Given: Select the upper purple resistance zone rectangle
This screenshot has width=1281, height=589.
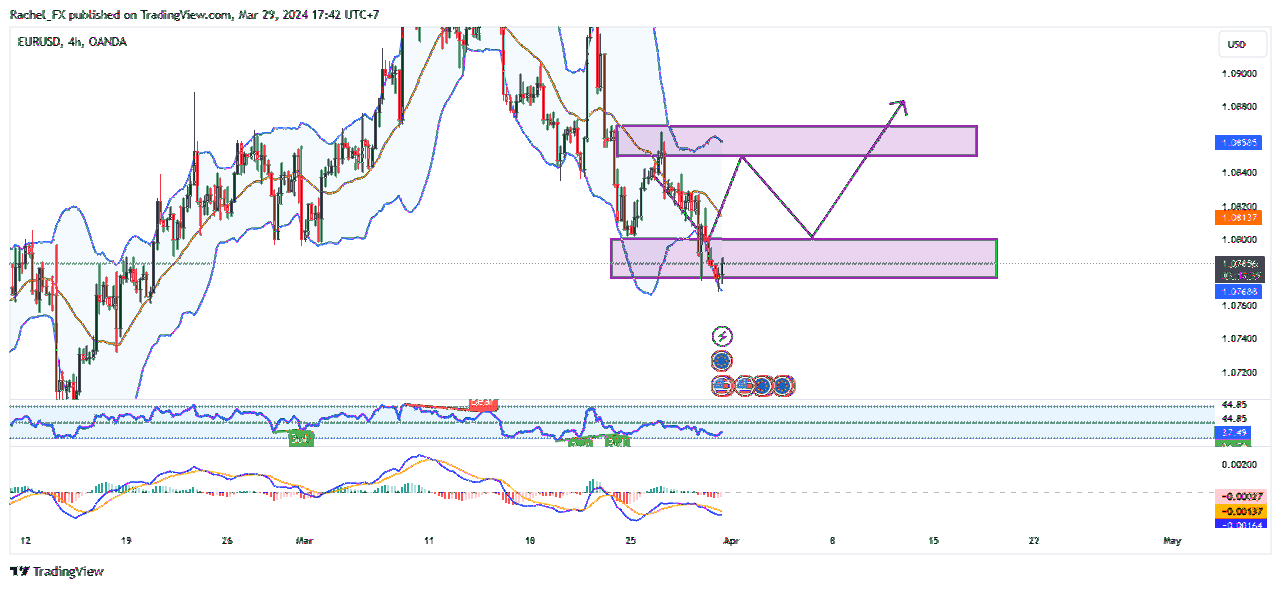Looking at the screenshot, I should [x=796, y=141].
